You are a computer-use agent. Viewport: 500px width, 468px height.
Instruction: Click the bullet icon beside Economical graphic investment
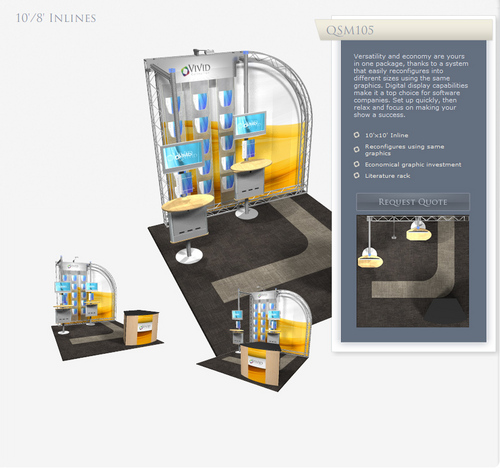[x=357, y=164]
